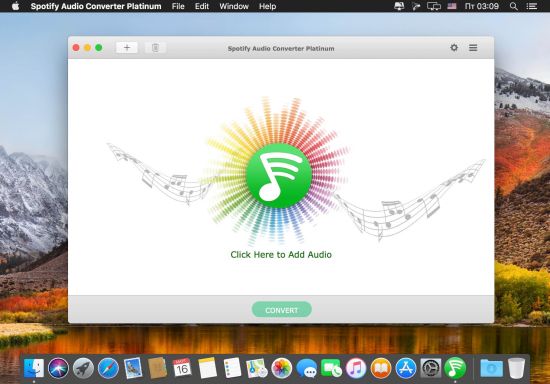The height and width of the screenshot is (384, 550).
Task: Open the Help menu
Action: (267, 6)
